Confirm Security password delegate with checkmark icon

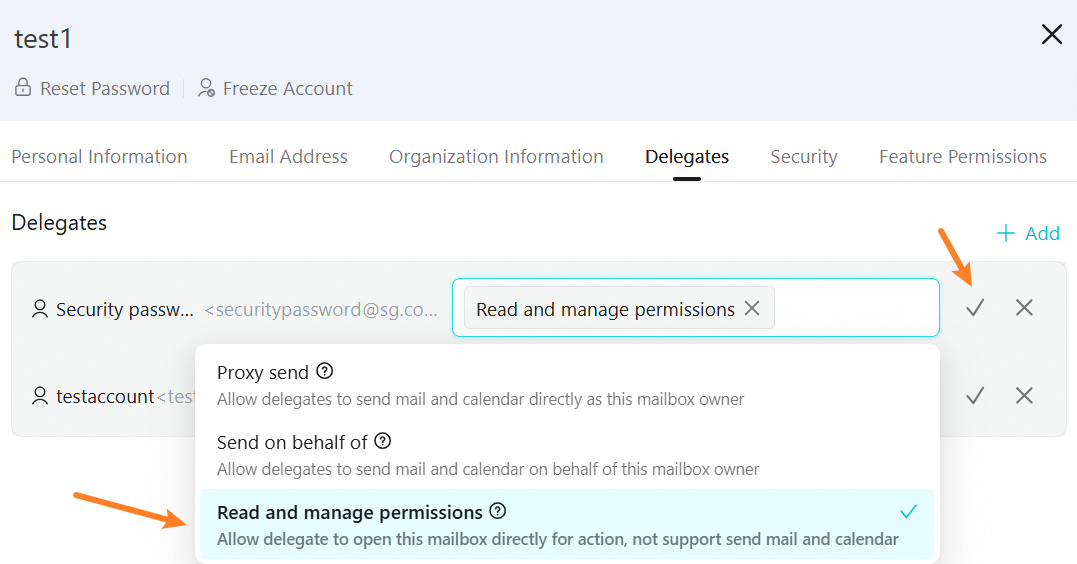coord(975,308)
